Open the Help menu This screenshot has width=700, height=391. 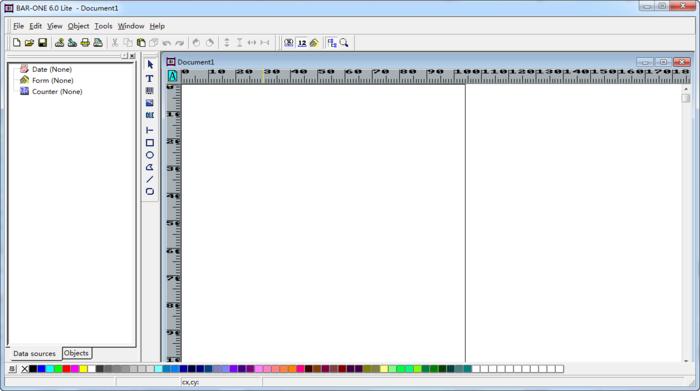(157, 26)
